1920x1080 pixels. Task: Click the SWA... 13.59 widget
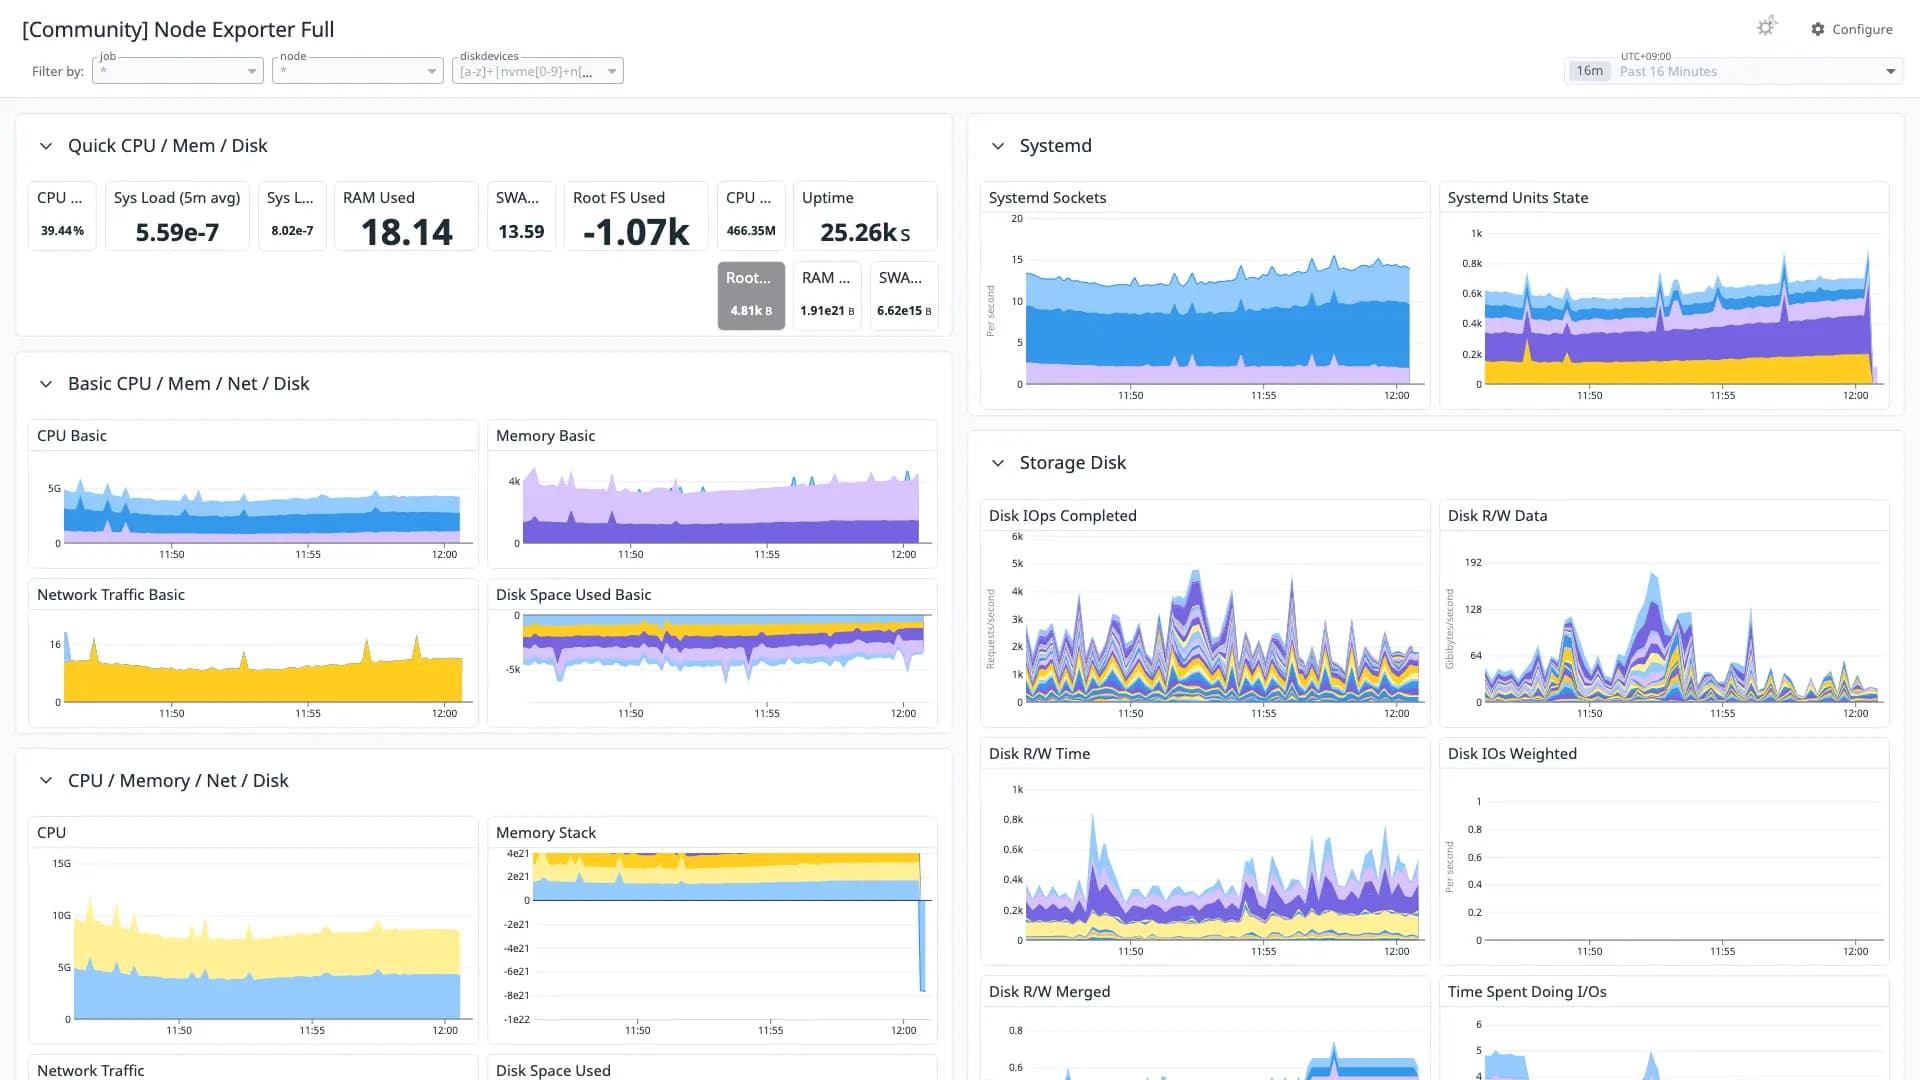(521, 216)
